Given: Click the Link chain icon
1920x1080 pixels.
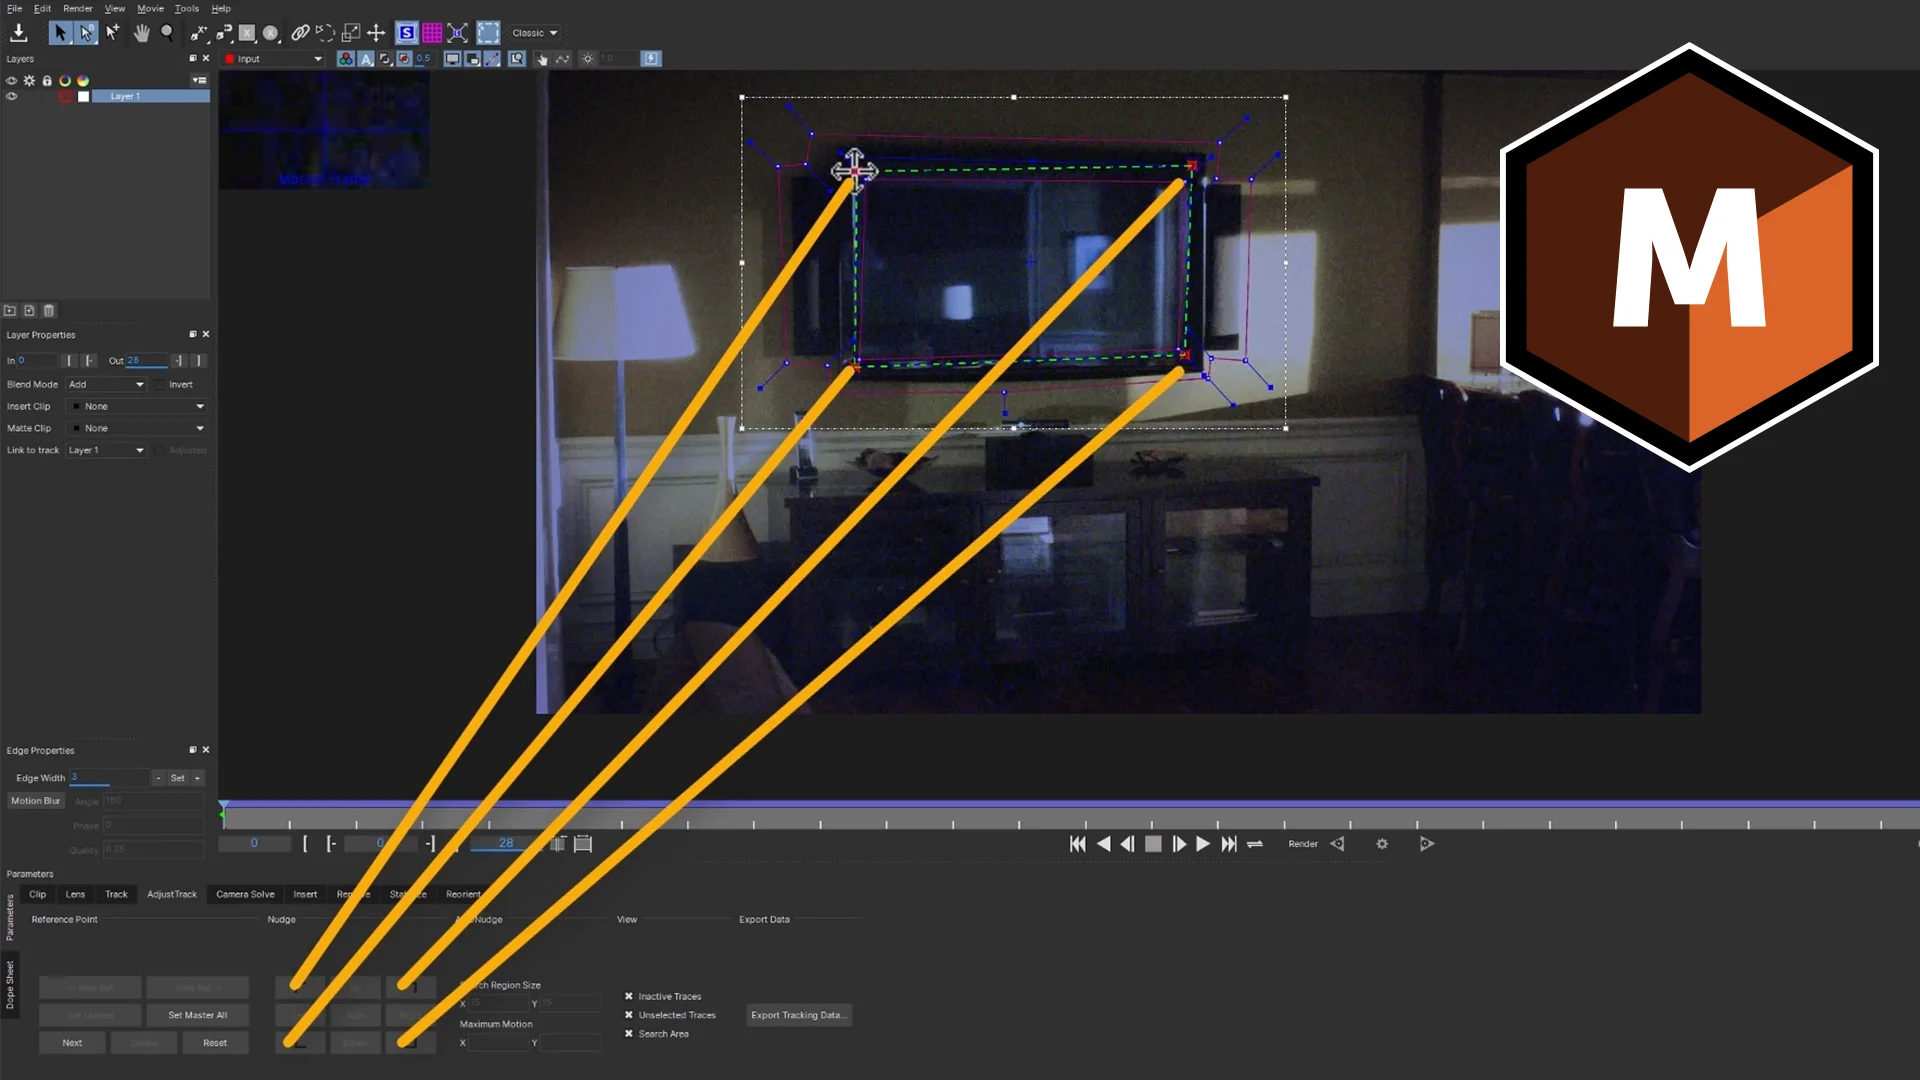Looking at the screenshot, I should point(300,33).
